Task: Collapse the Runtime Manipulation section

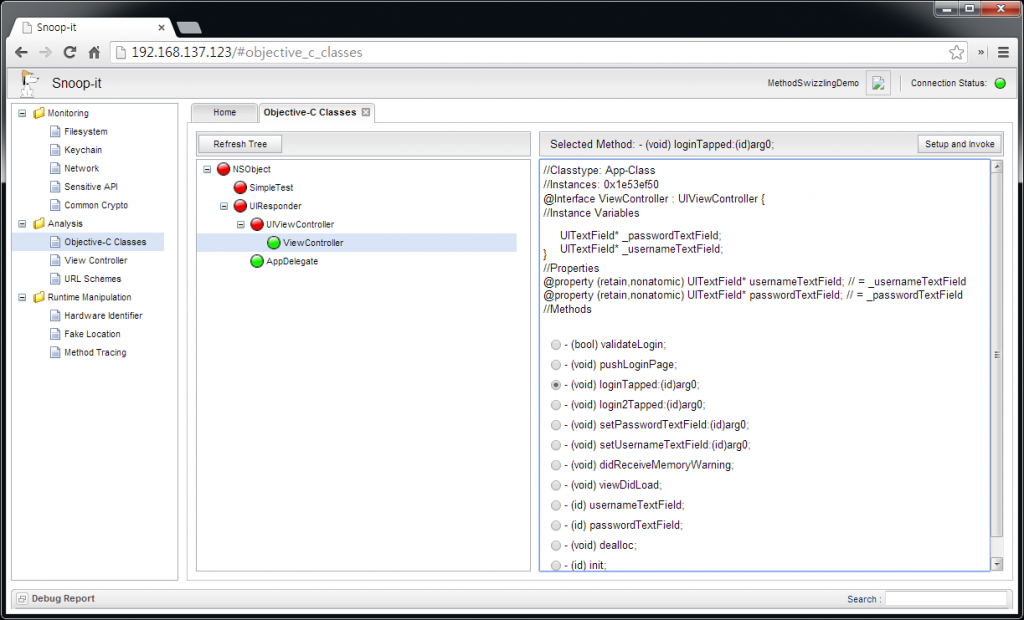Action: click(x=23, y=297)
